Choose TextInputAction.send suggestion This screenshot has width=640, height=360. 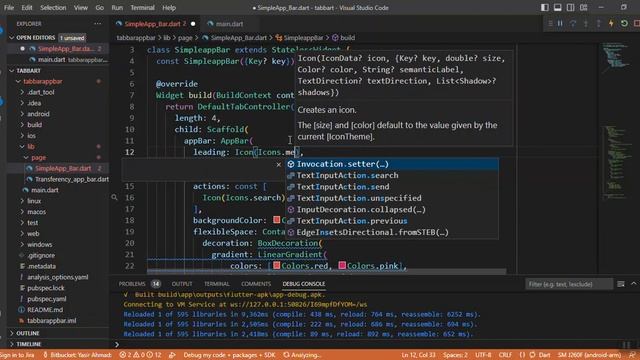(x=392, y=187)
